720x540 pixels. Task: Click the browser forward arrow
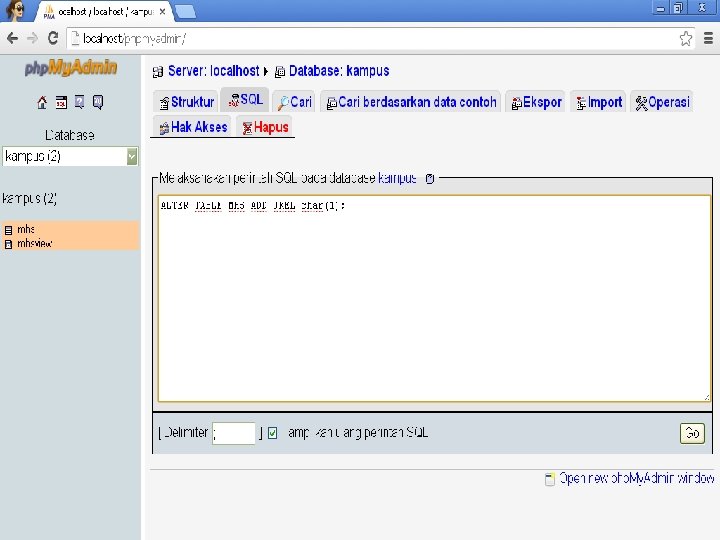tap(32, 38)
